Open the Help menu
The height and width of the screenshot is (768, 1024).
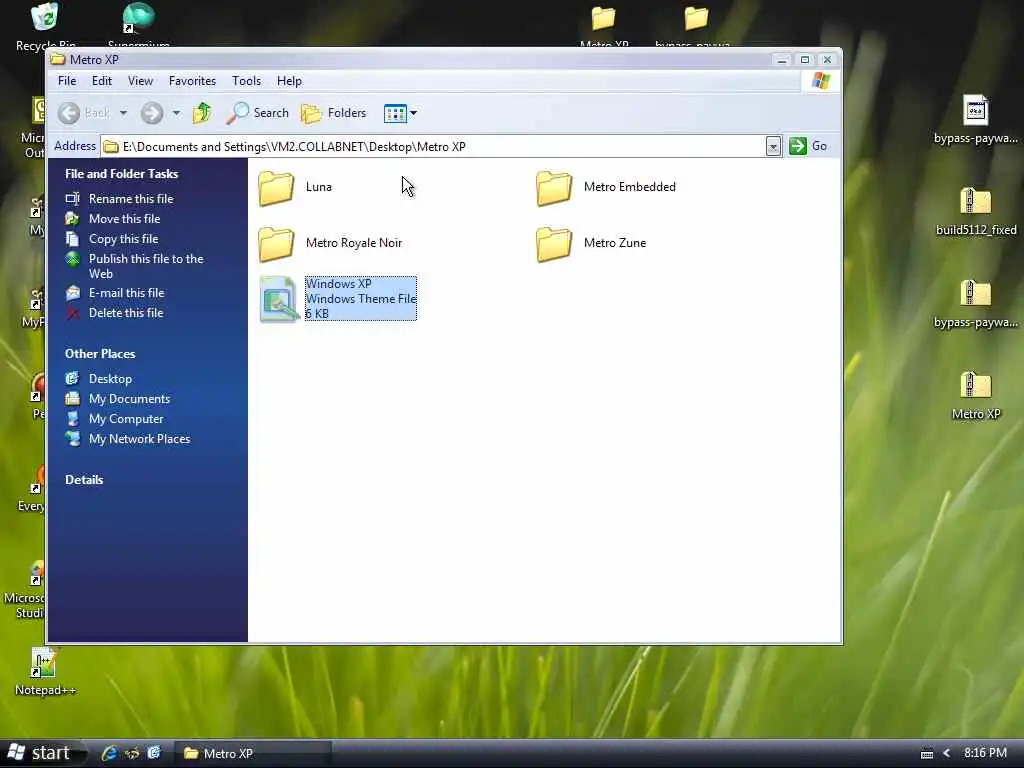tap(289, 81)
